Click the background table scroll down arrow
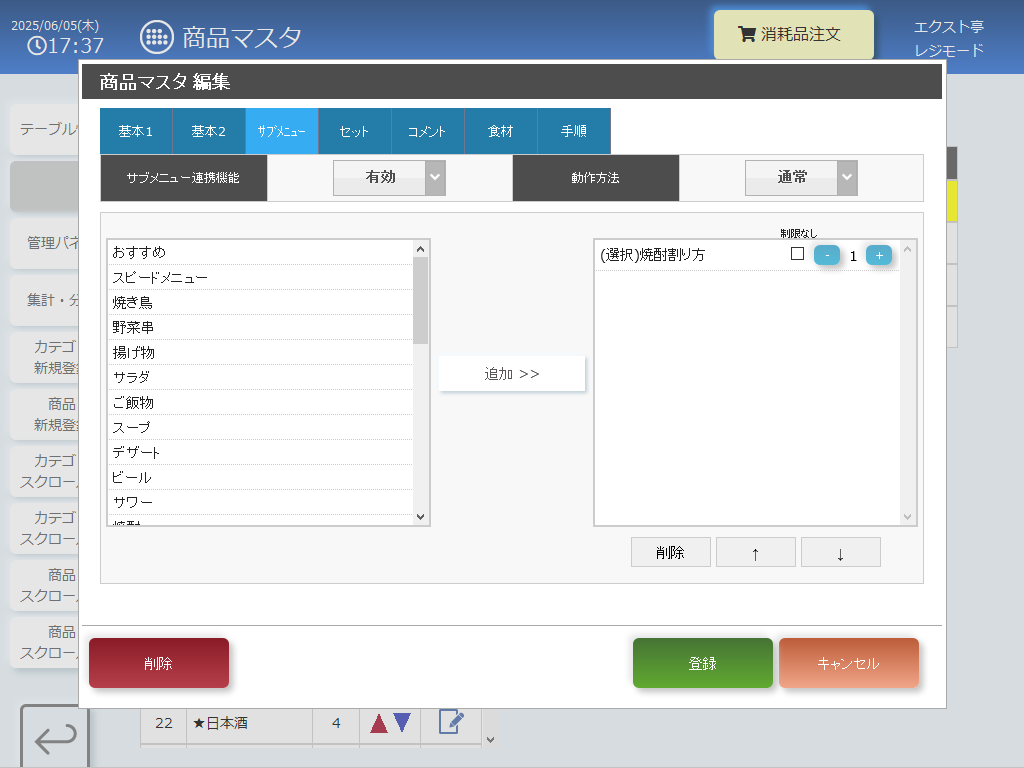 click(x=490, y=739)
